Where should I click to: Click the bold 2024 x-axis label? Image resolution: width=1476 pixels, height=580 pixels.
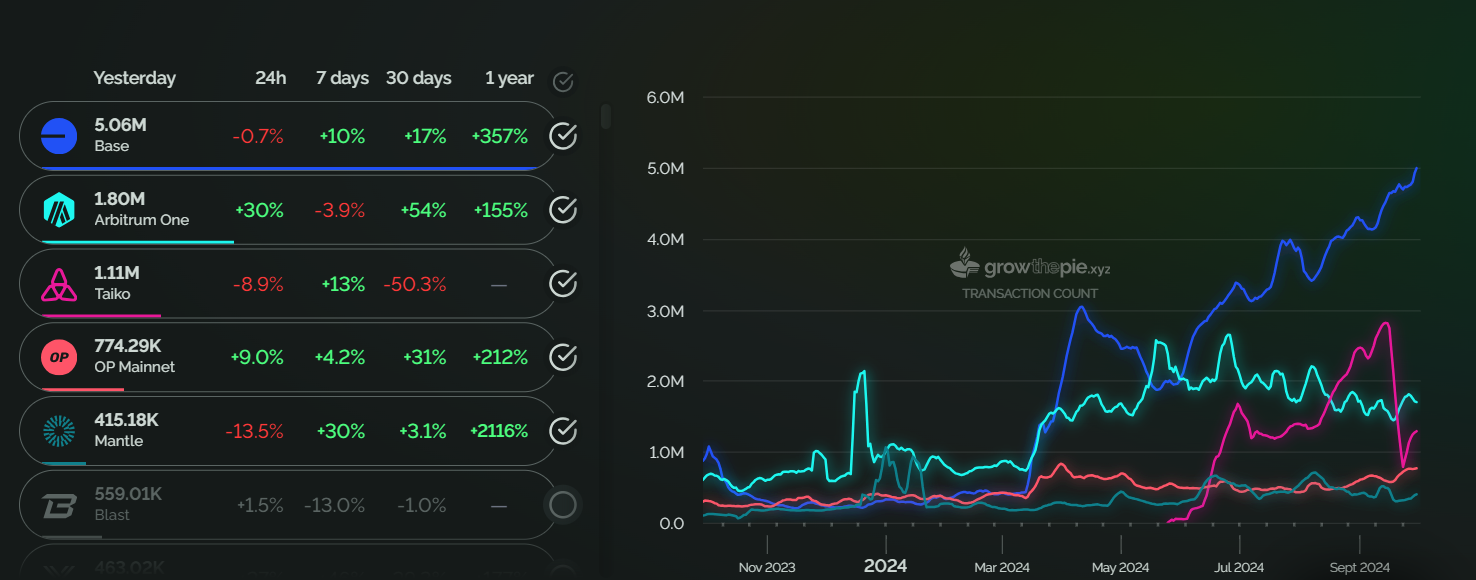(x=885, y=566)
